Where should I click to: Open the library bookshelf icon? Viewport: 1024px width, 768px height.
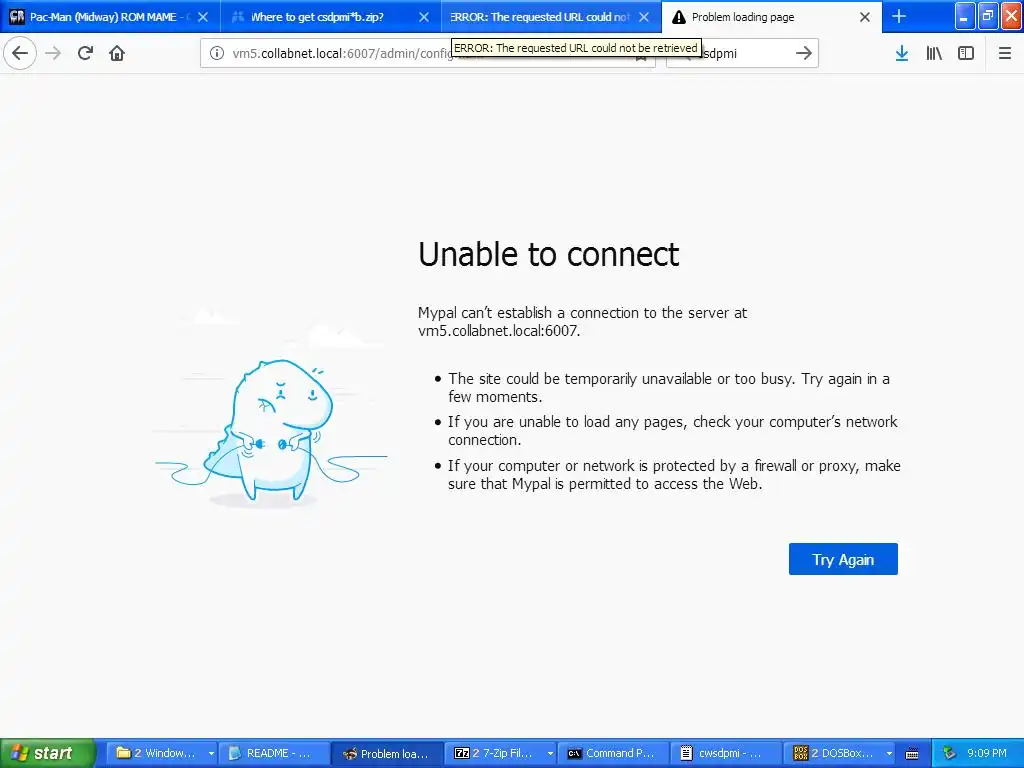coord(934,53)
